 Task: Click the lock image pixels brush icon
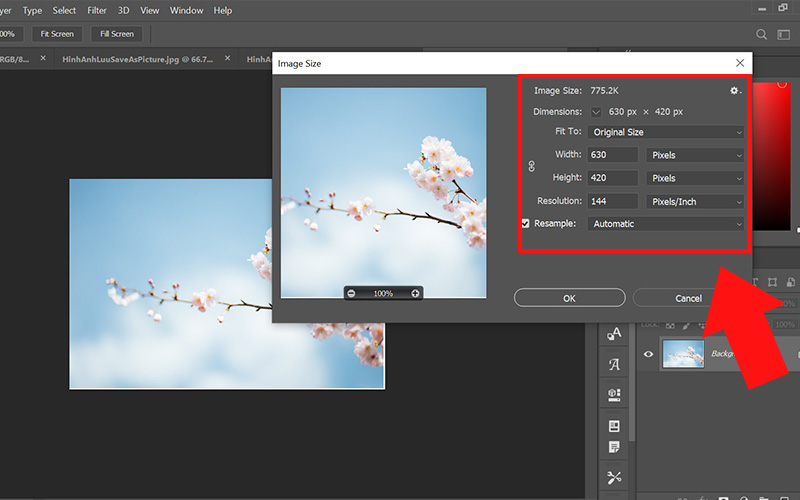tap(687, 325)
